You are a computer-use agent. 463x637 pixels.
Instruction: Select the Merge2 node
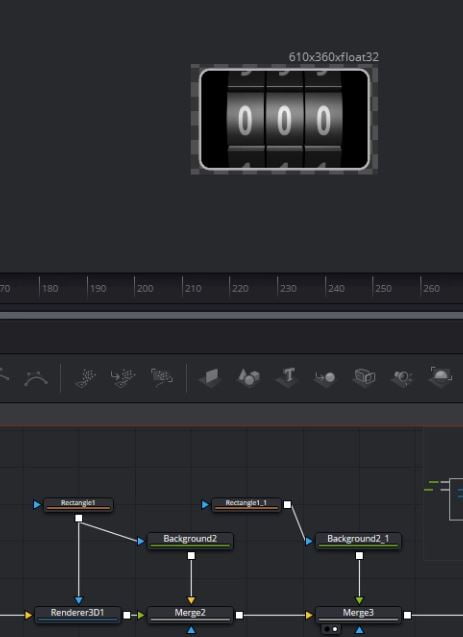190,615
